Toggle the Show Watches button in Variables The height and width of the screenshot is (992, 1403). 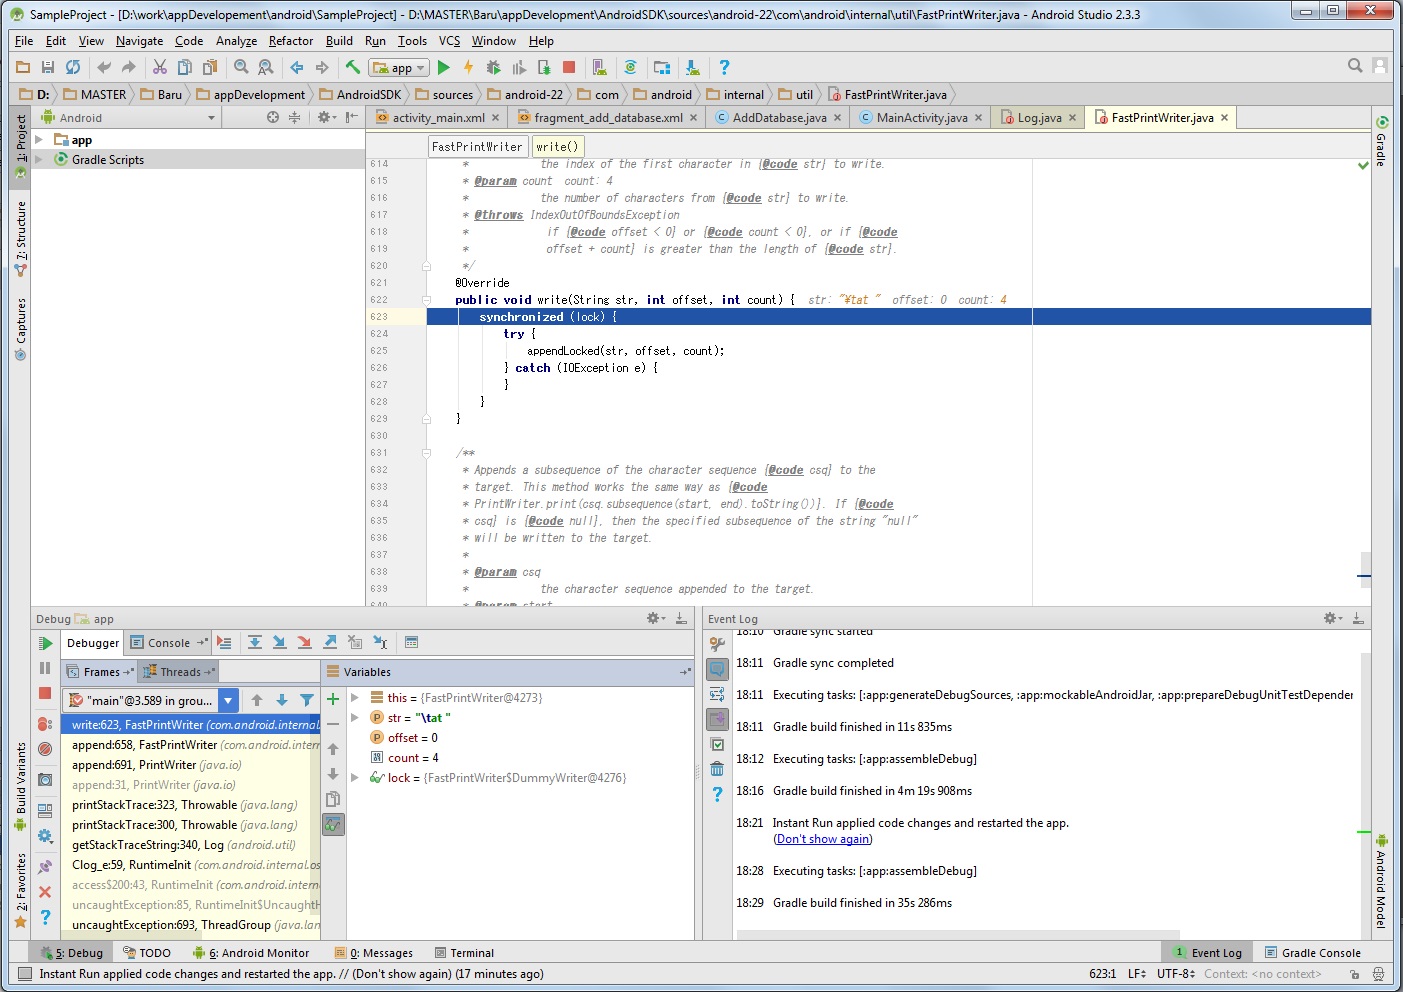pyautogui.click(x=333, y=824)
